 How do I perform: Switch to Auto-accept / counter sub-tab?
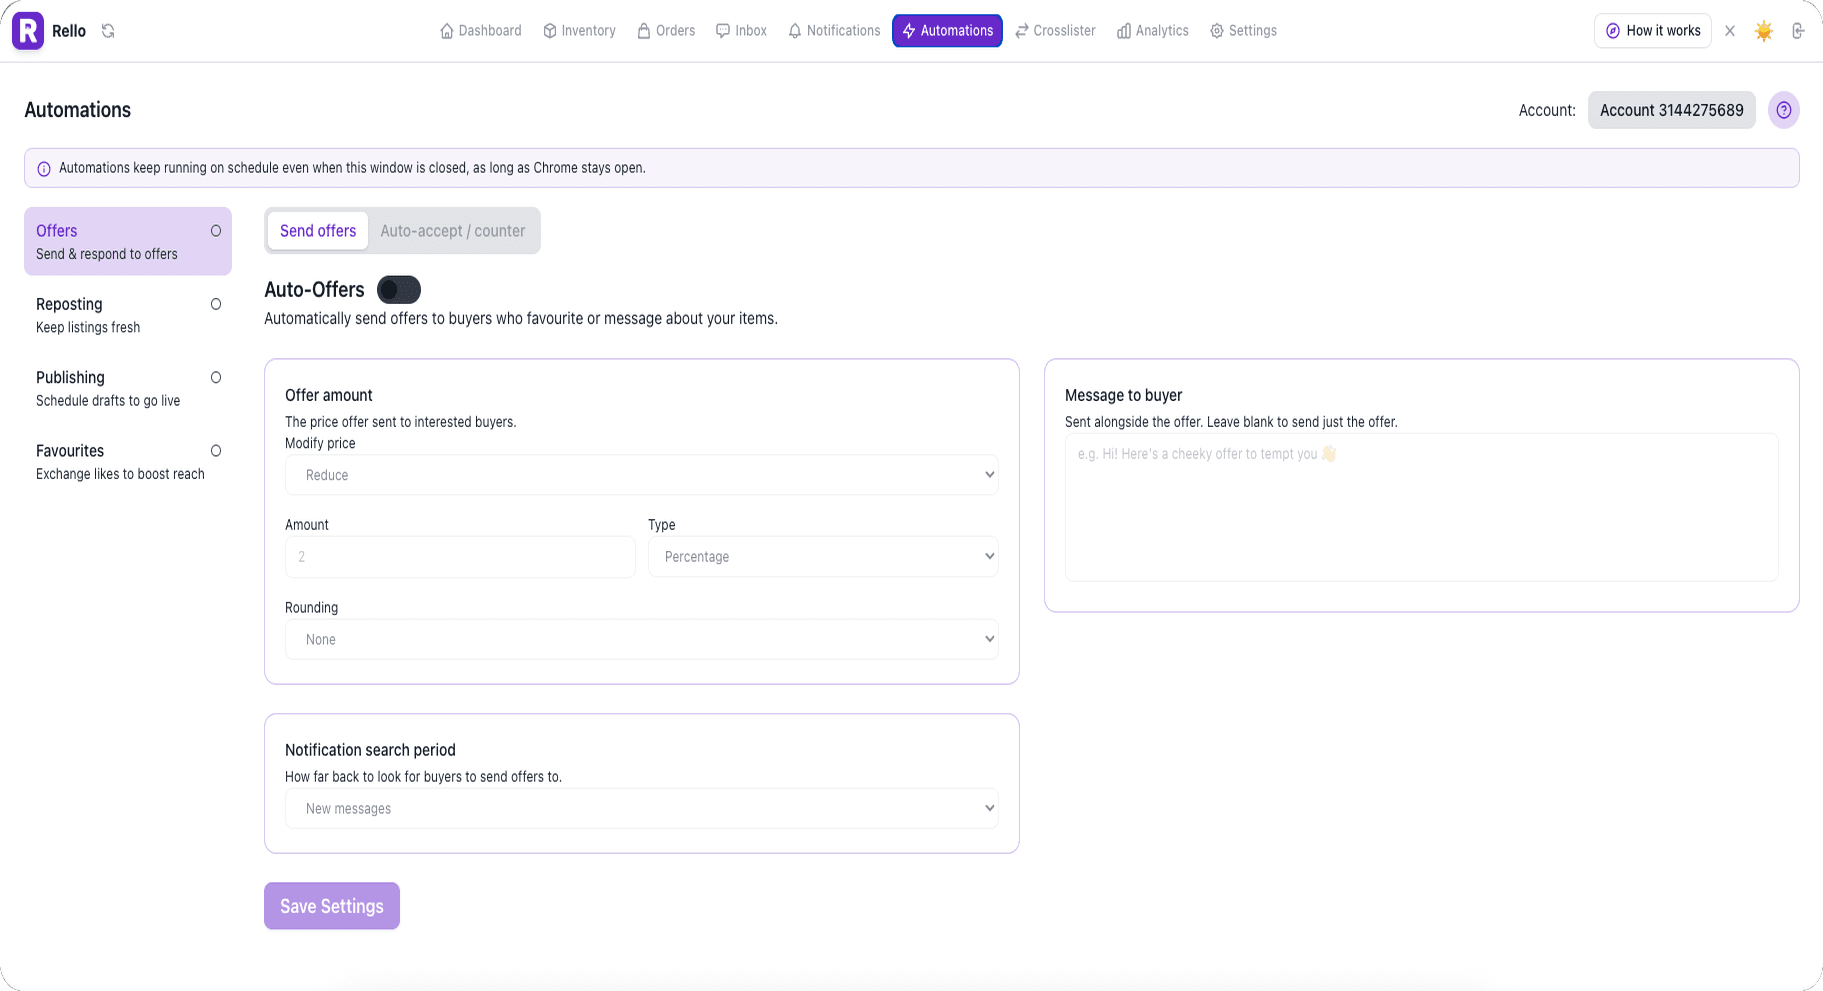pos(453,231)
